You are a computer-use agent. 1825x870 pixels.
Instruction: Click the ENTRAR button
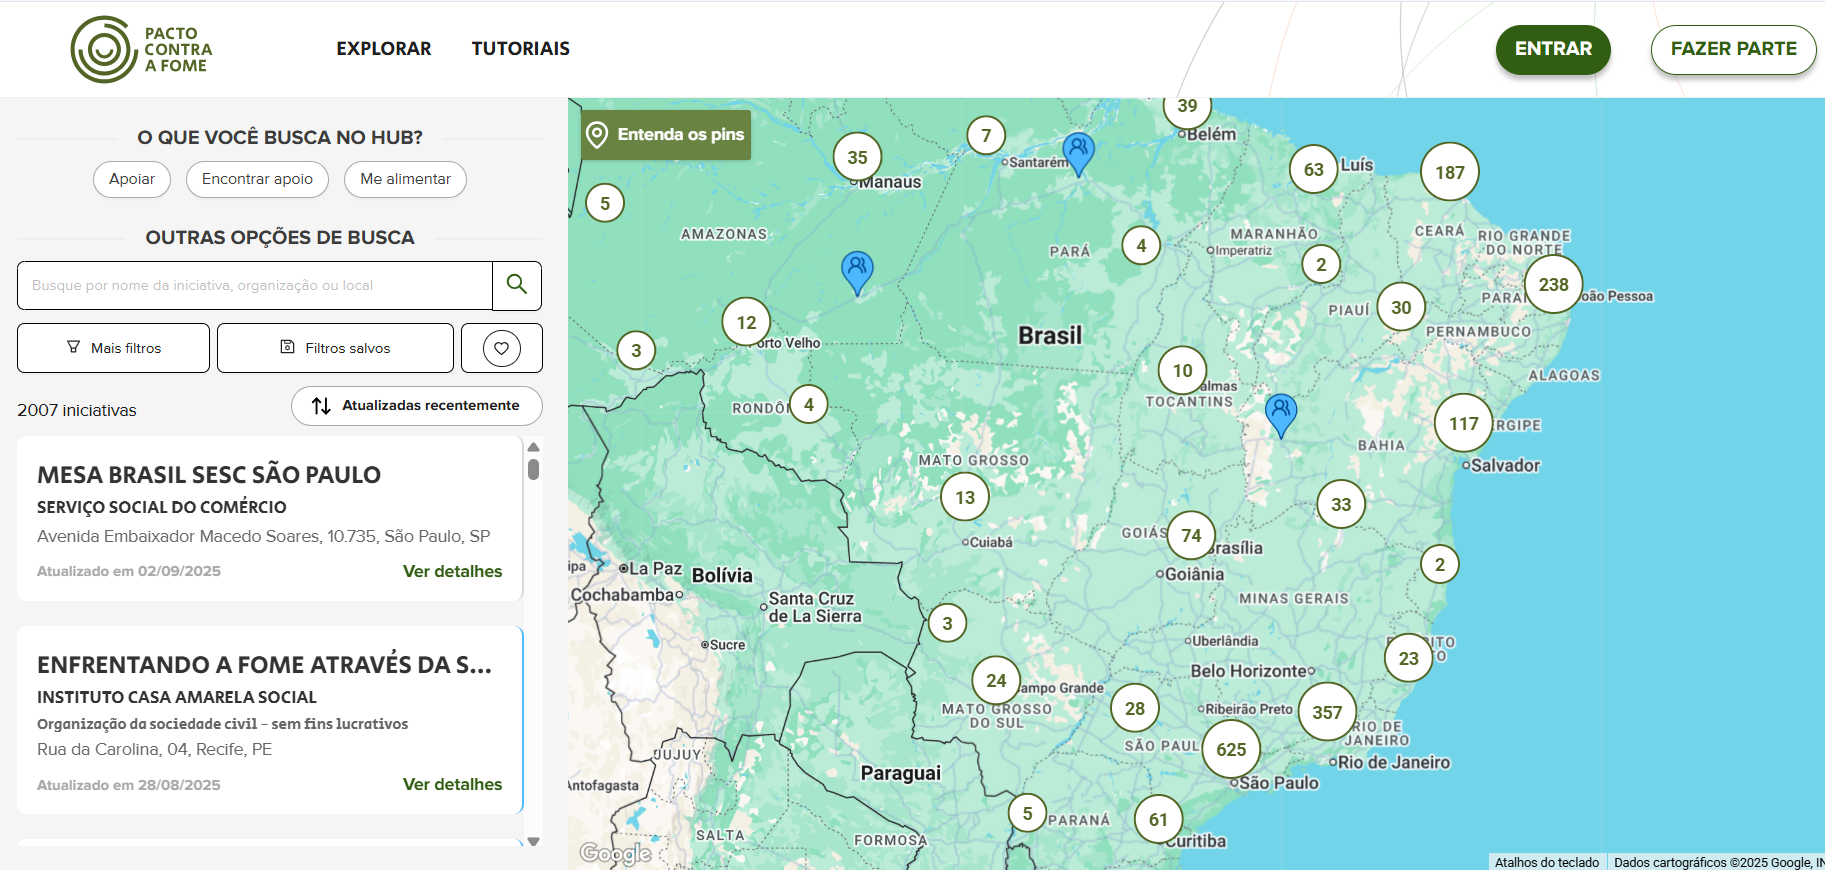[1552, 49]
